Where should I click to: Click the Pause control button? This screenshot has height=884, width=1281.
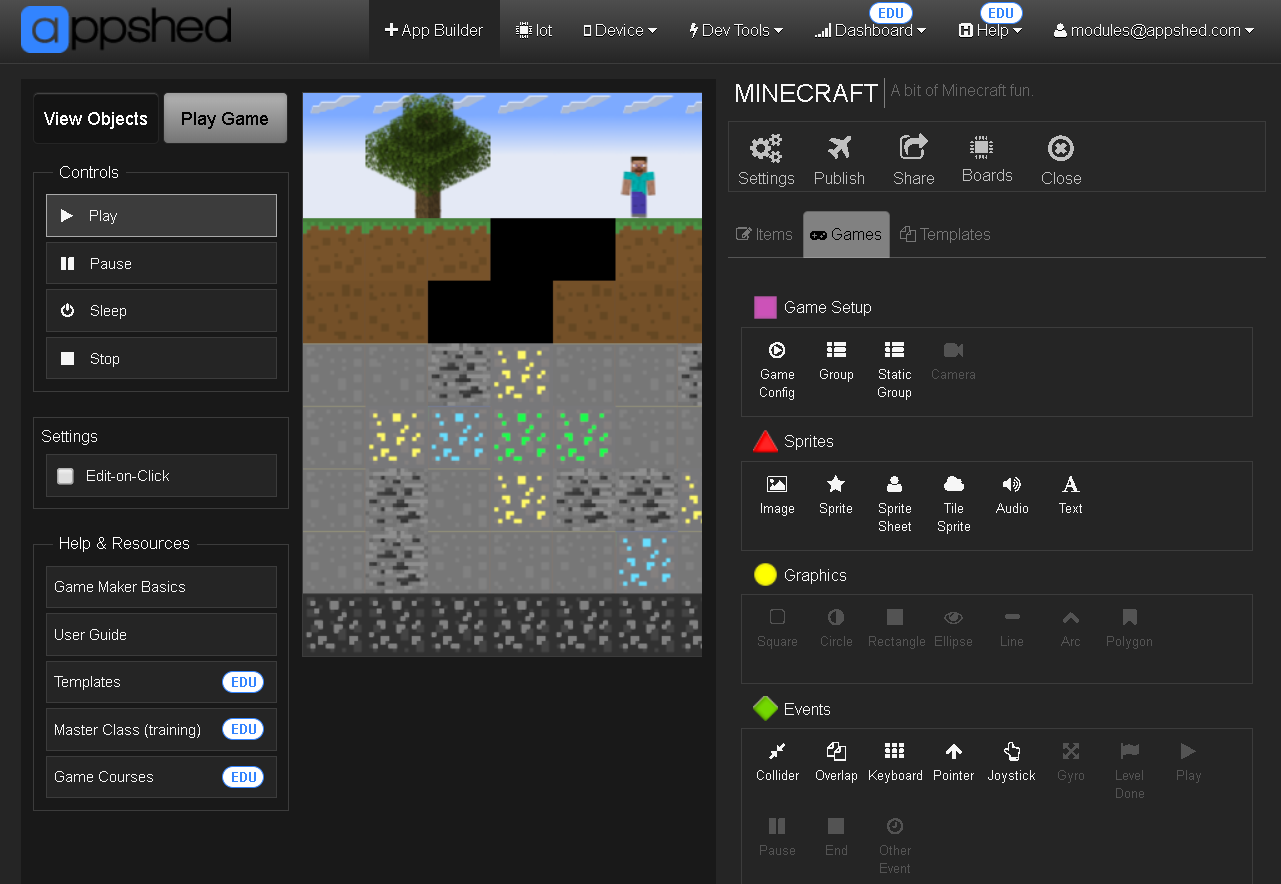coord(161,264)
